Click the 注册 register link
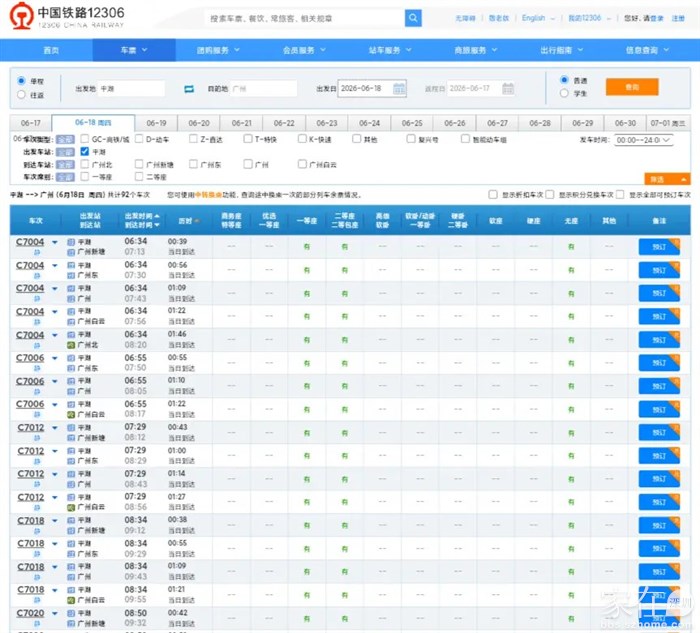Screen dimensions: 700x633 678,18
